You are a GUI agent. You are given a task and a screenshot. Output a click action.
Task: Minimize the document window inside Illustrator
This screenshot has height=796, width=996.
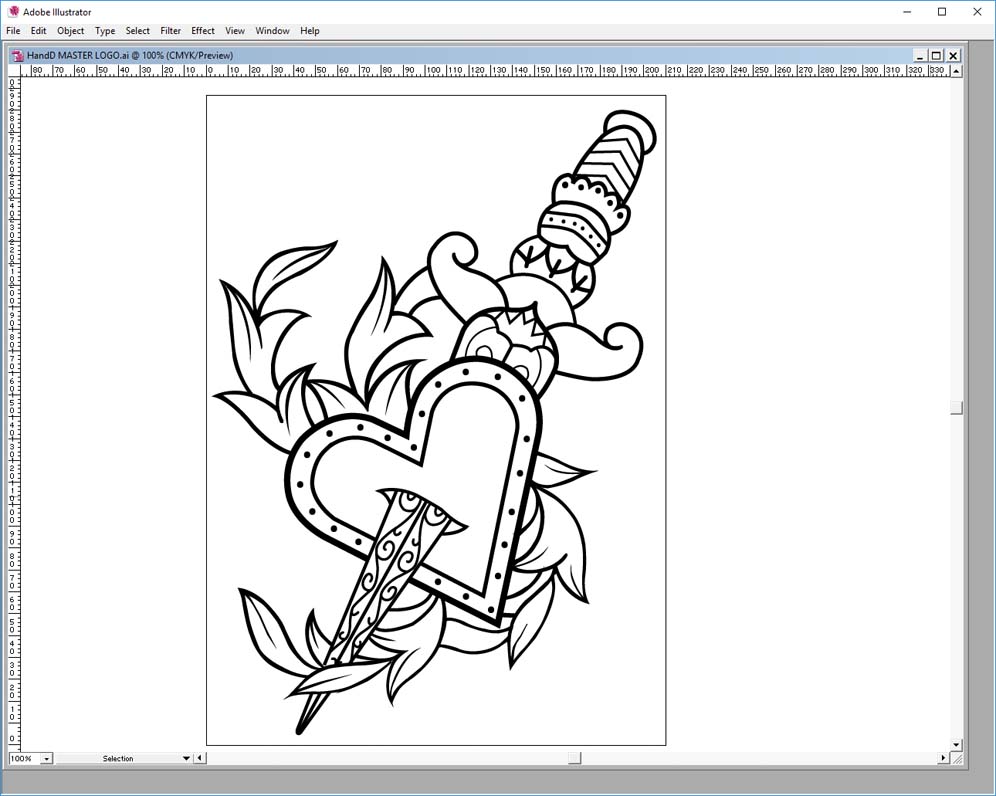[x=919, y=56]
